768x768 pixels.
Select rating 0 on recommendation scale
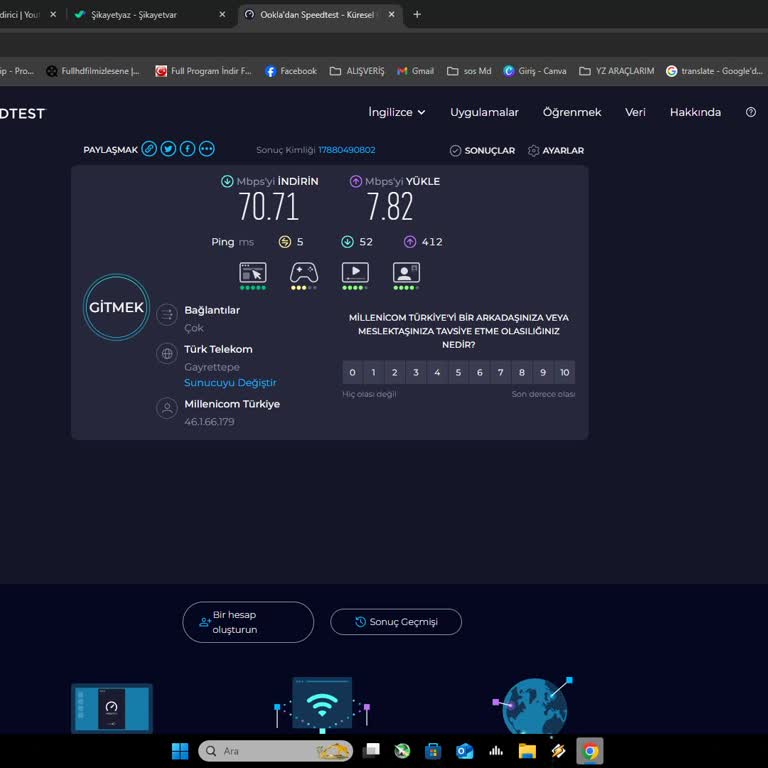[352, 372]
